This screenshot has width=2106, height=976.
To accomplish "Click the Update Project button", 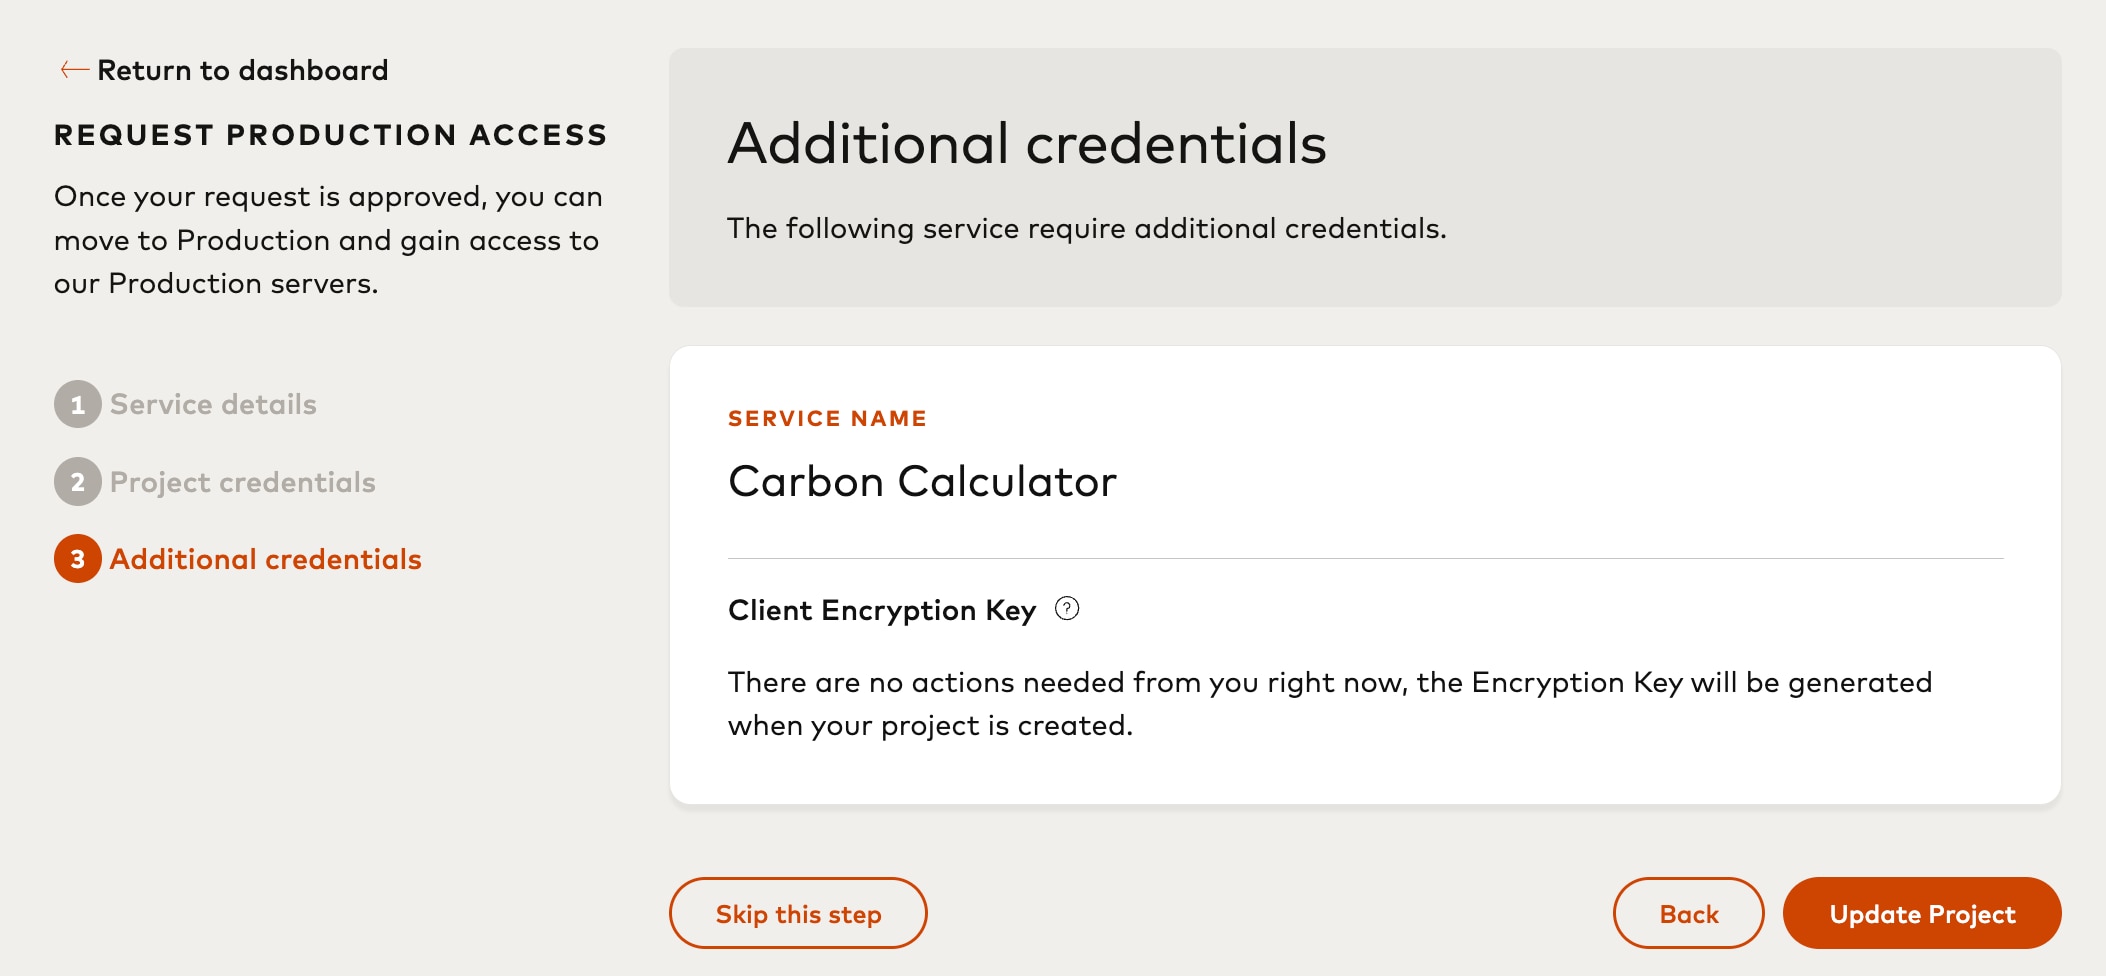I will click(1921, 913).
